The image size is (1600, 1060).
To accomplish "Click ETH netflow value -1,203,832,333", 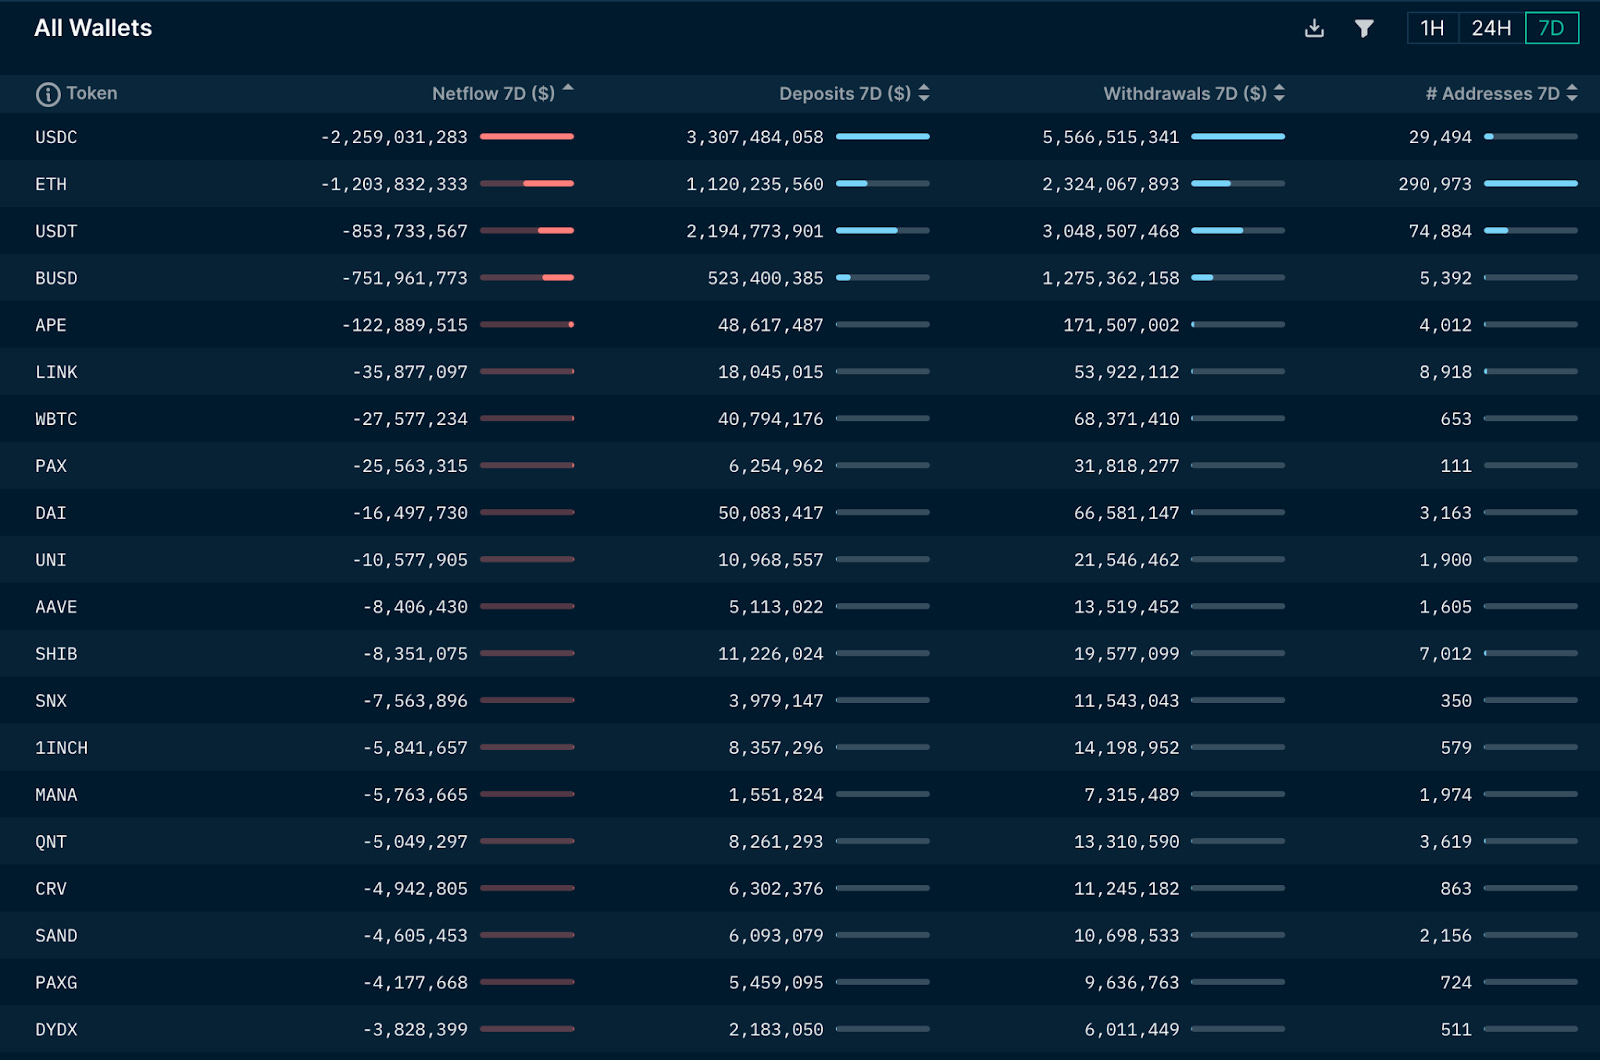I will coord(394,184).
